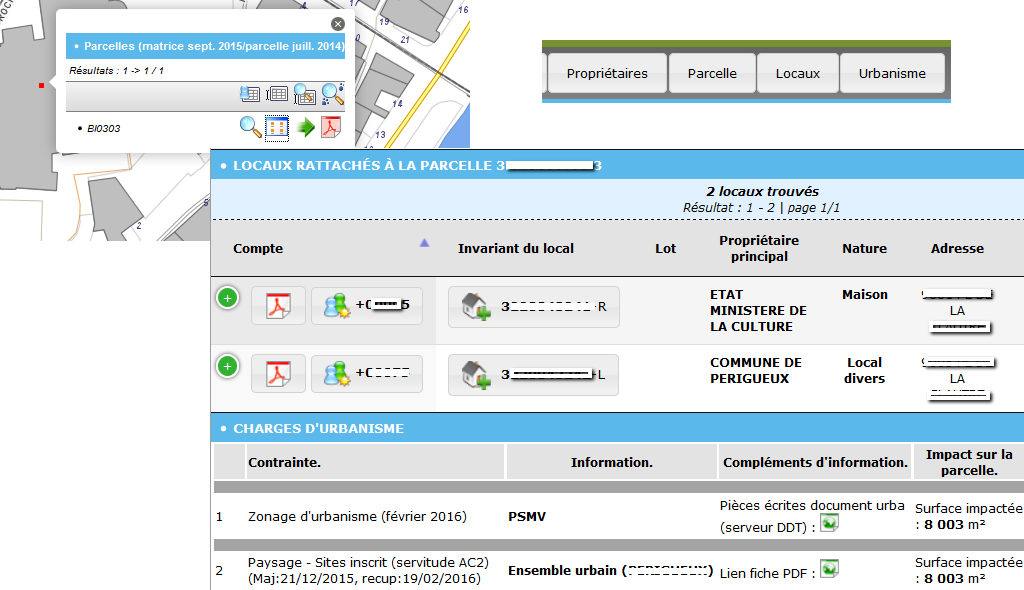Click the magnifier with dots icon in popup
Screen dimensions: 1024x590
point(332,94)
